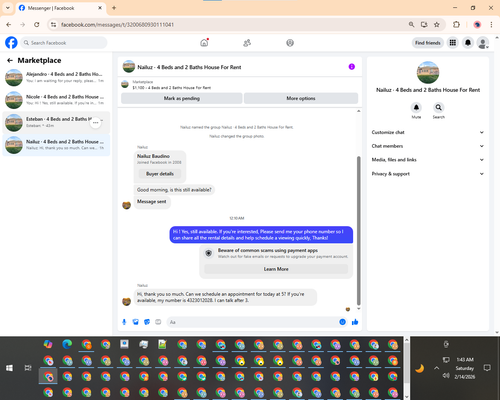Click the house photo in the right panel
The height and width of the screenshot is (400, 500).
tap(428, 72)
